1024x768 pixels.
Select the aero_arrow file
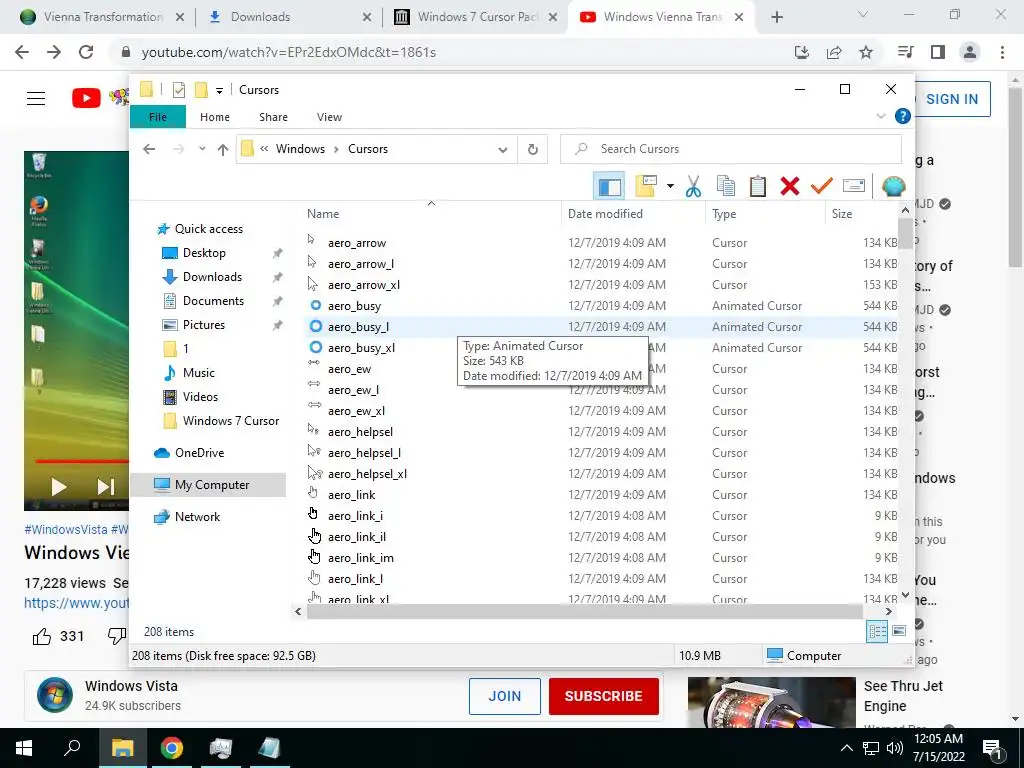357,243
